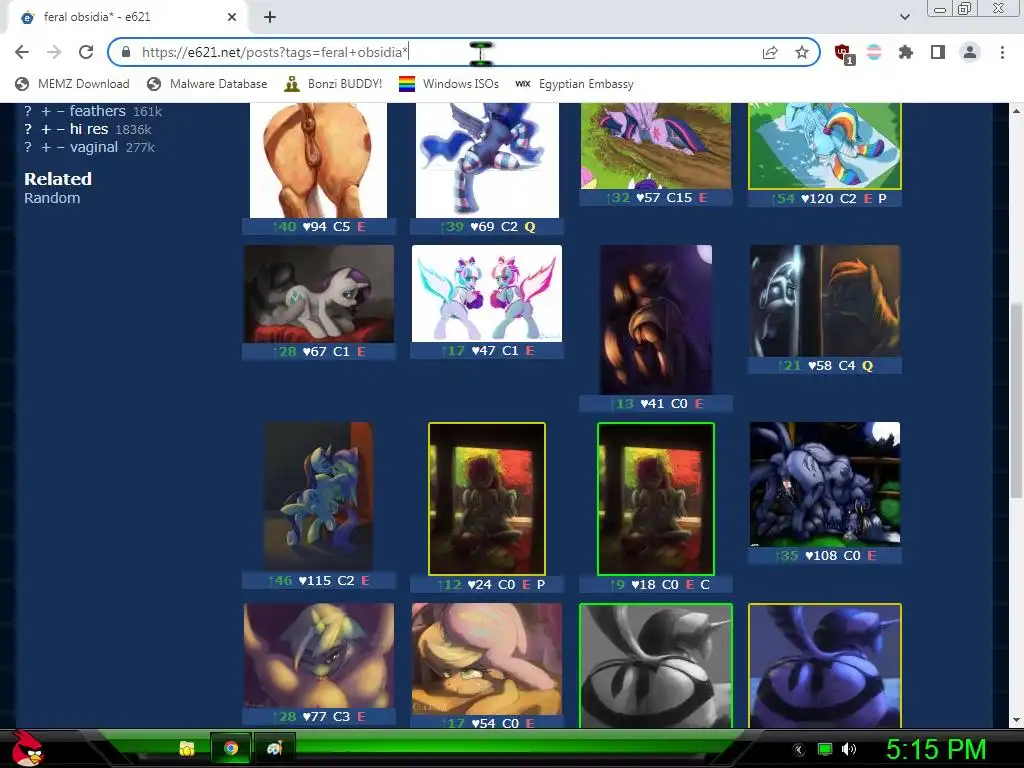Open the thumbnail labeled ♥58 C4 Q
The height and width of the screenshot is (768, 1024).
click(x=825, y=300)
